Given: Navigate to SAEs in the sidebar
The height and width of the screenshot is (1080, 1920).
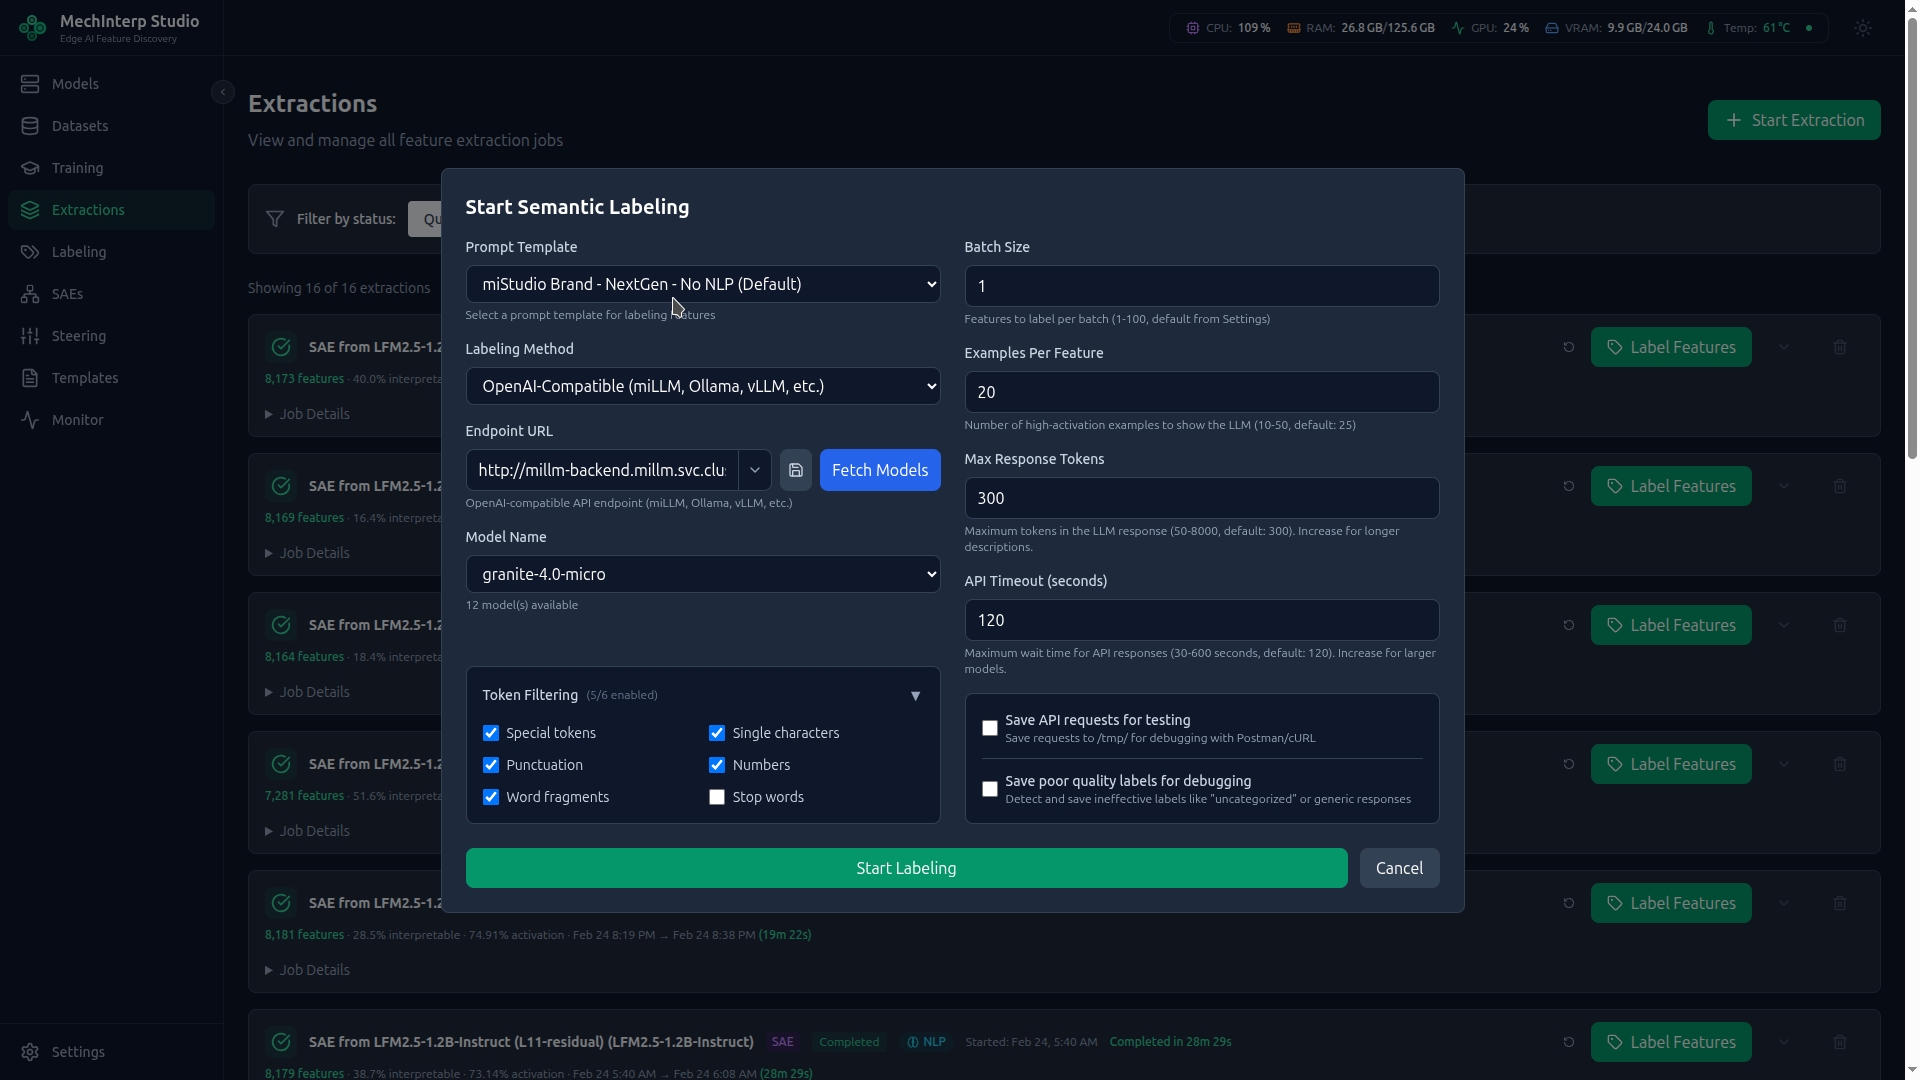Looking at the screenshot, I should (x=111, y=294).
